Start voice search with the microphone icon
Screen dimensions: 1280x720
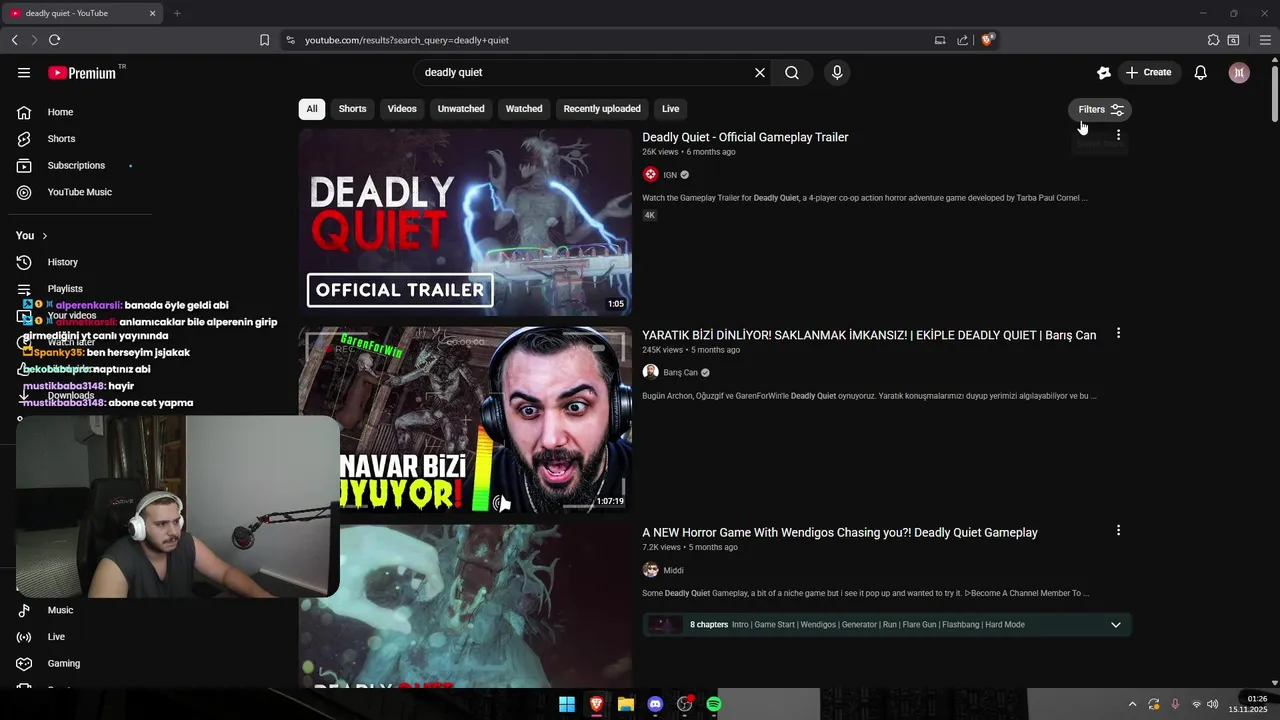tap(837, 72)
